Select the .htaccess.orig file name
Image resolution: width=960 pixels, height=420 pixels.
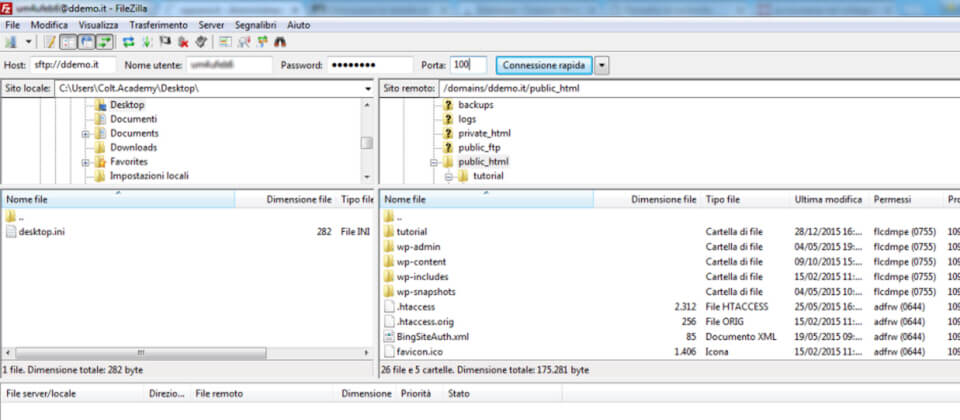tap(425, 322)
